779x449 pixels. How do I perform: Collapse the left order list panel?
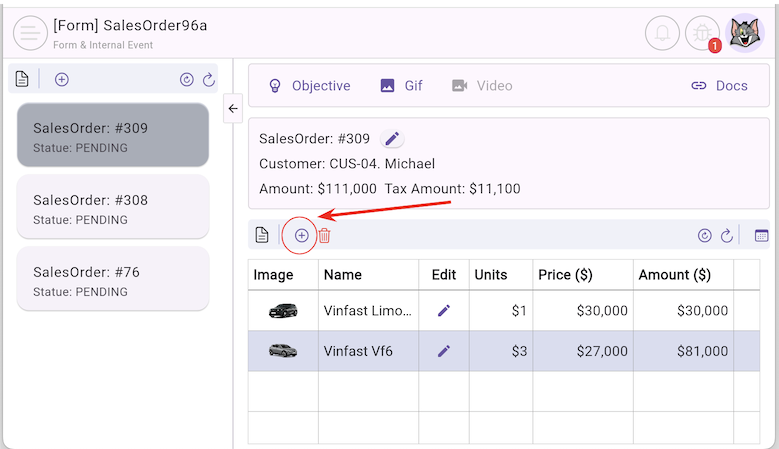tap(233, 108)
